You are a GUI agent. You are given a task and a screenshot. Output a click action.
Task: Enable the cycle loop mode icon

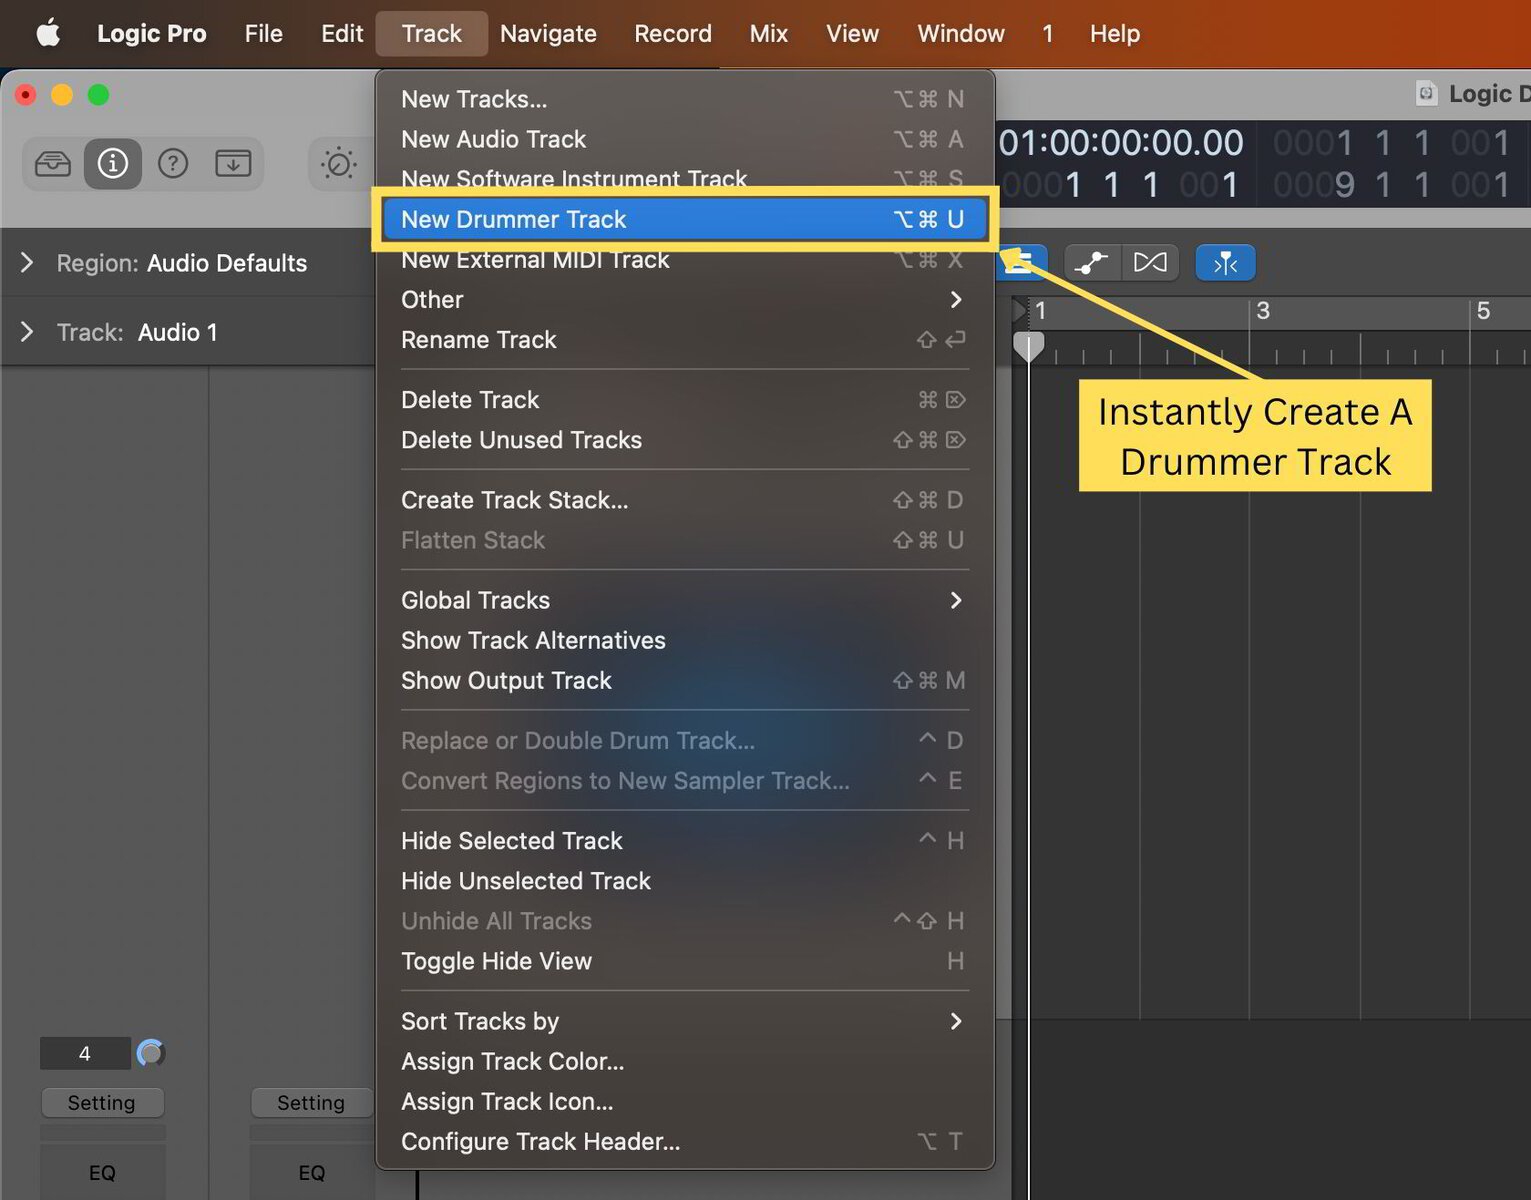(x=1151, y=262)
